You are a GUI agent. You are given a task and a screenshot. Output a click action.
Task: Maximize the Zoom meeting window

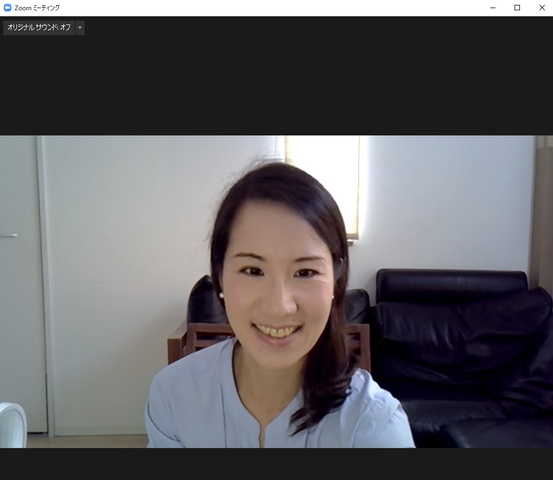(517, 8)
